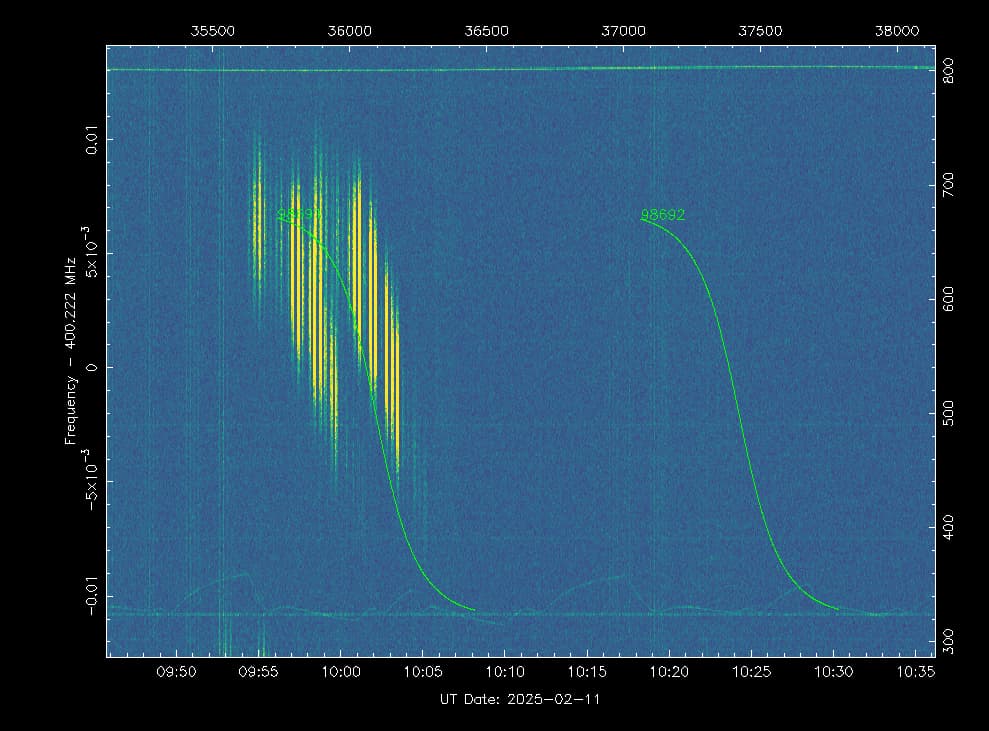Select the 37500 top axis tick label

tap(760, 31)
